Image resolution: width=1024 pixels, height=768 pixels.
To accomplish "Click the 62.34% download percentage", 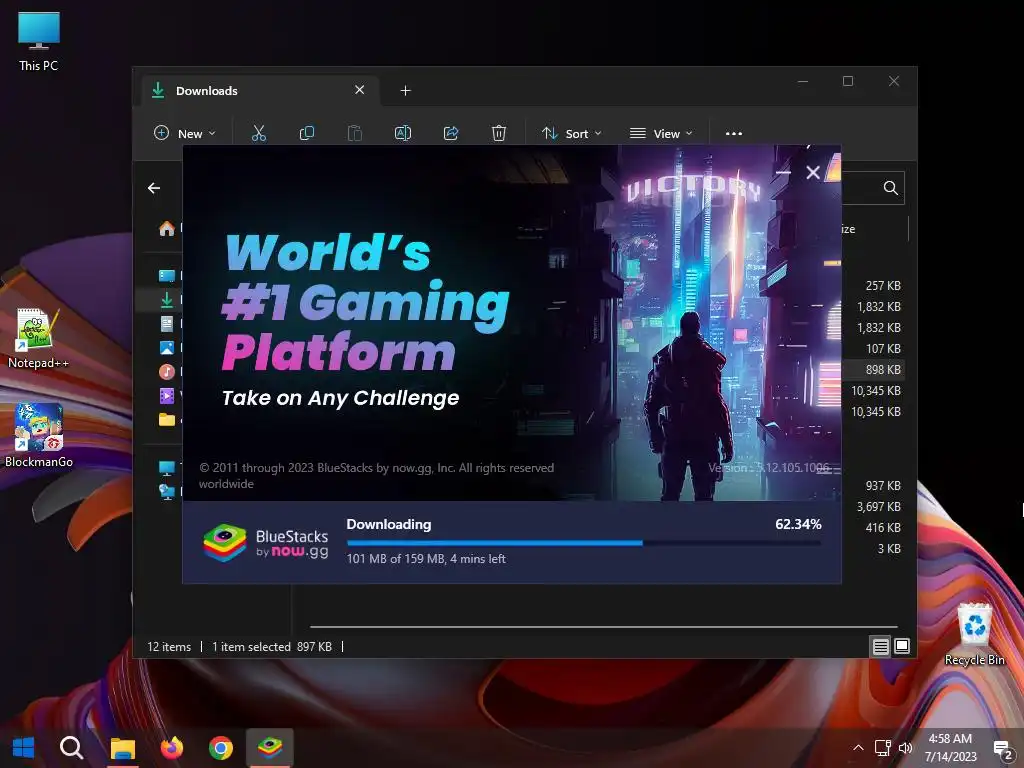I will tap(798, 524).
